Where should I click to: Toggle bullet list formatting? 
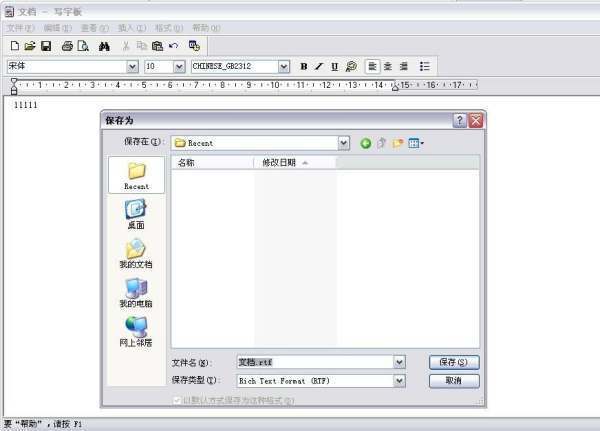[424, 67]
